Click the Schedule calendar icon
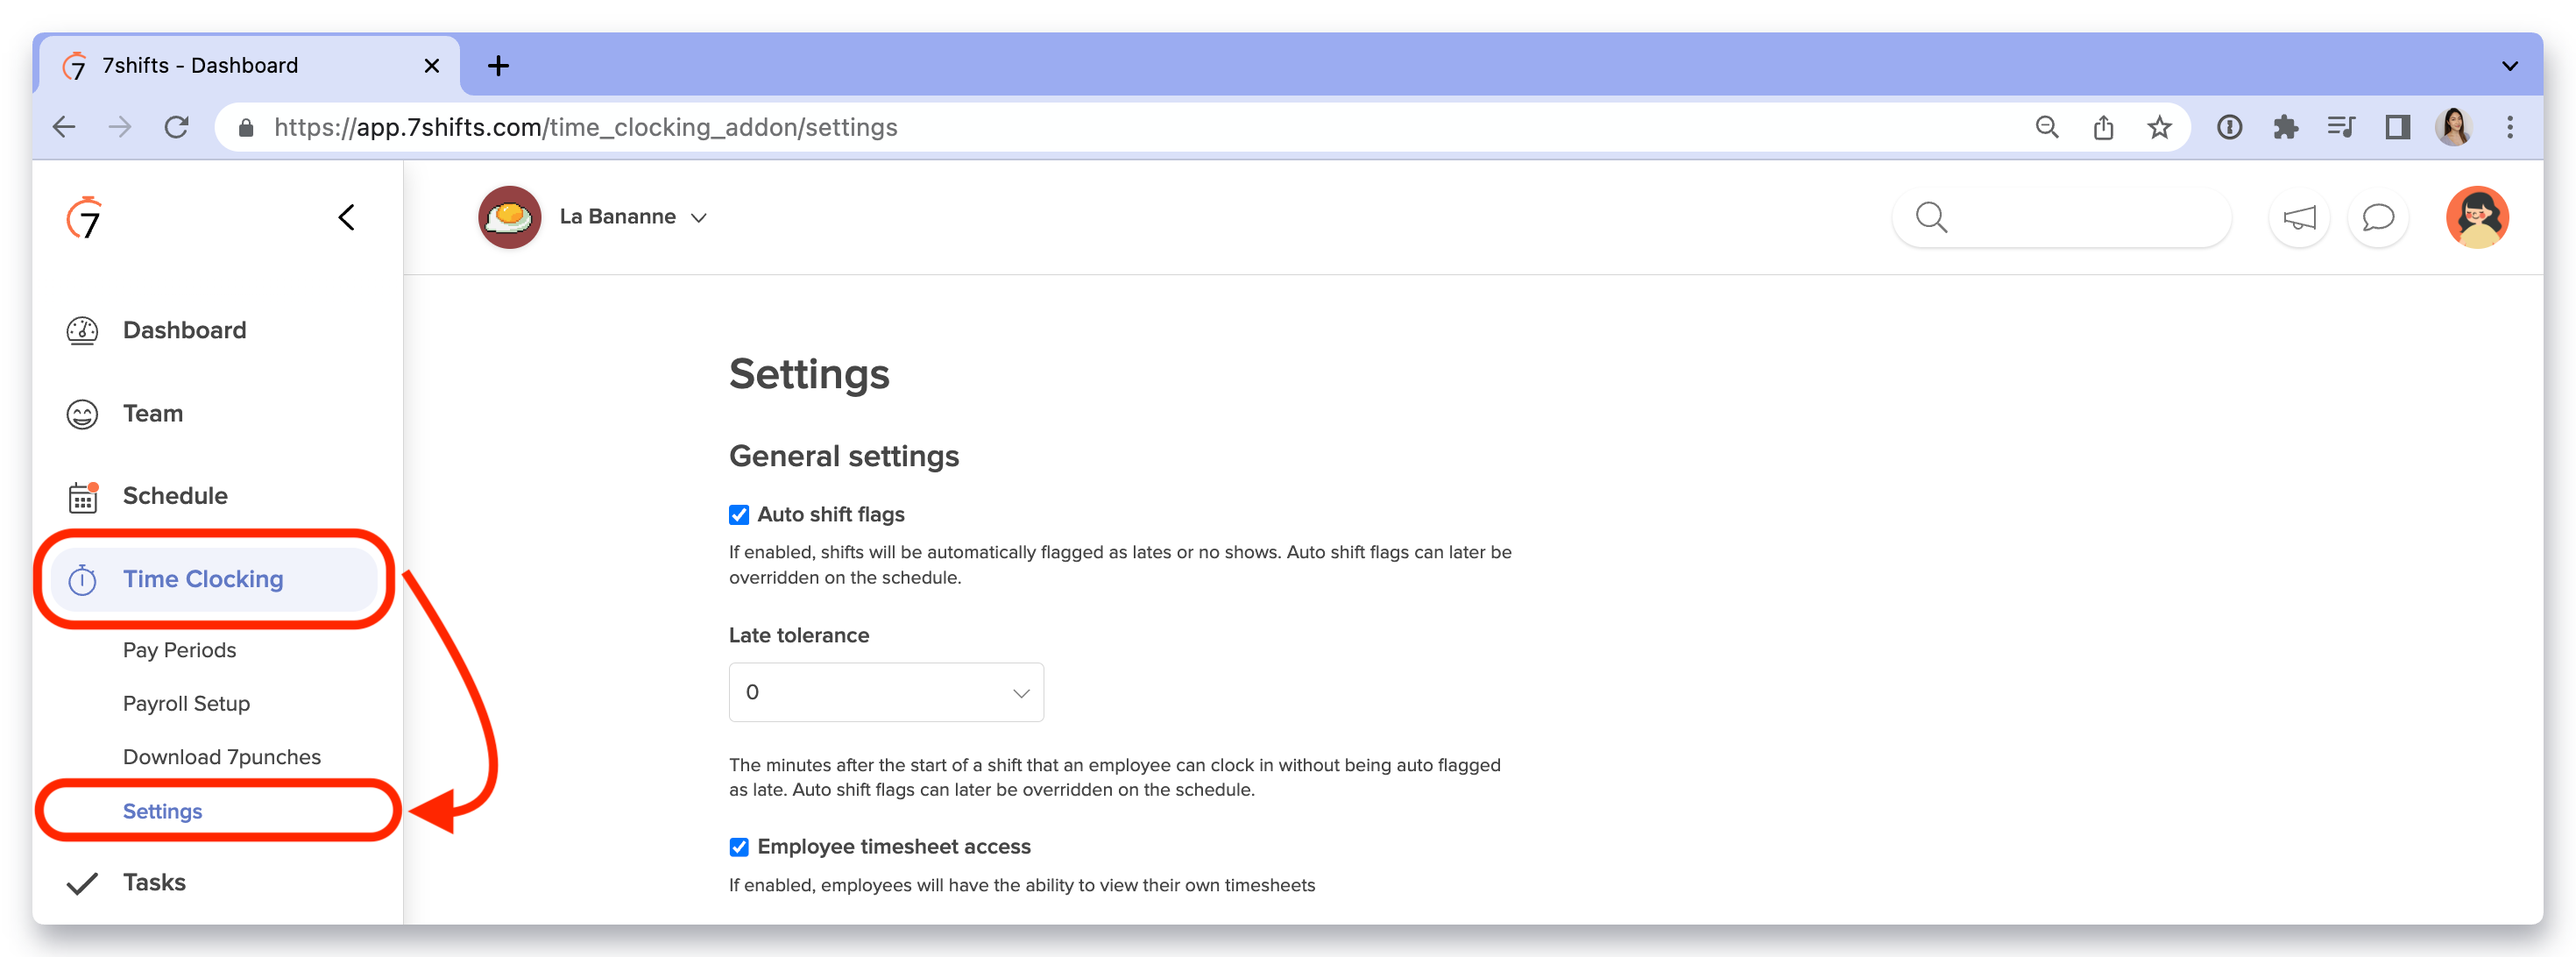 pos(83,496)
